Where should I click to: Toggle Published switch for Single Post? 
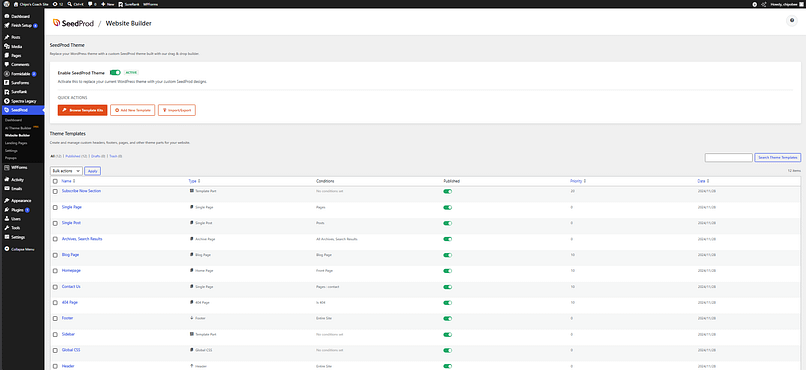click(x=448, y=224)
